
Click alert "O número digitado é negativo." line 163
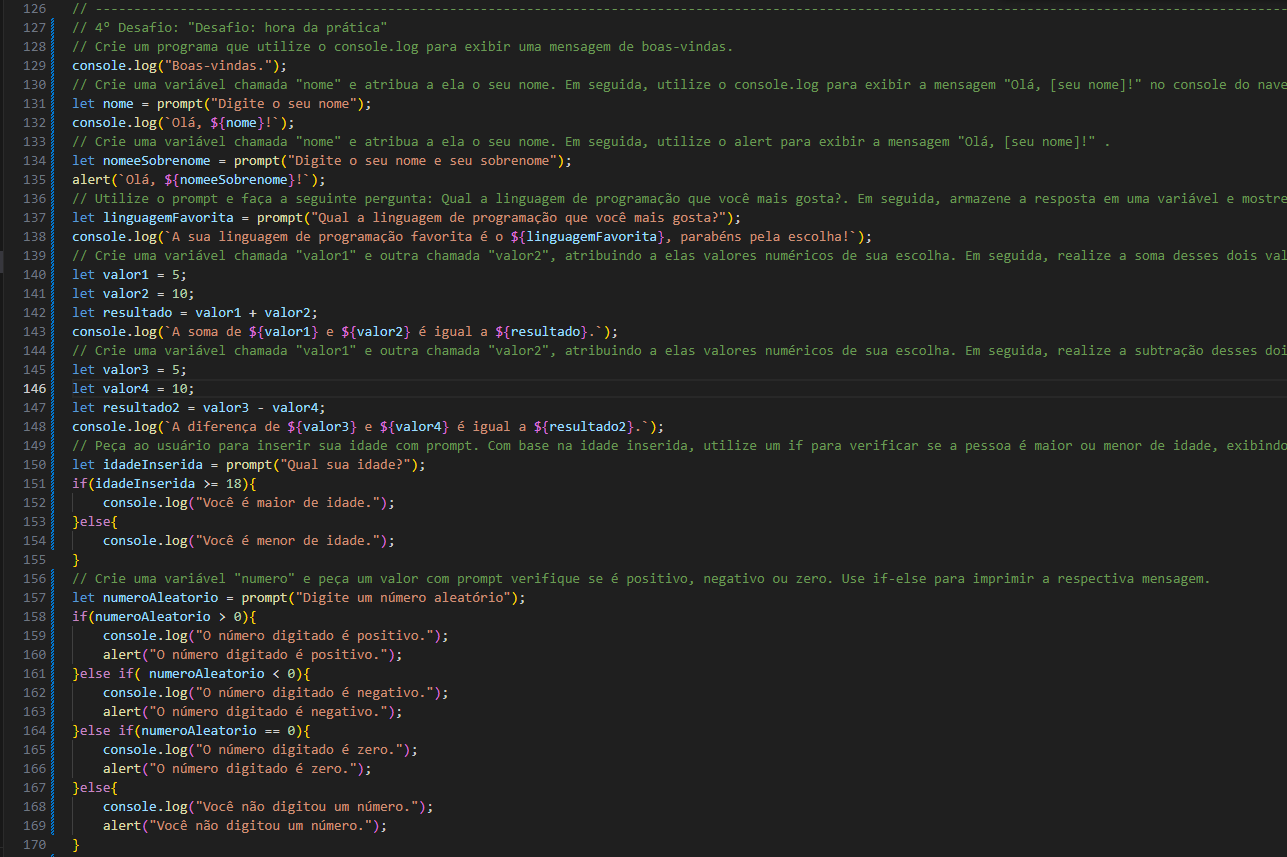tap(253, 712)
